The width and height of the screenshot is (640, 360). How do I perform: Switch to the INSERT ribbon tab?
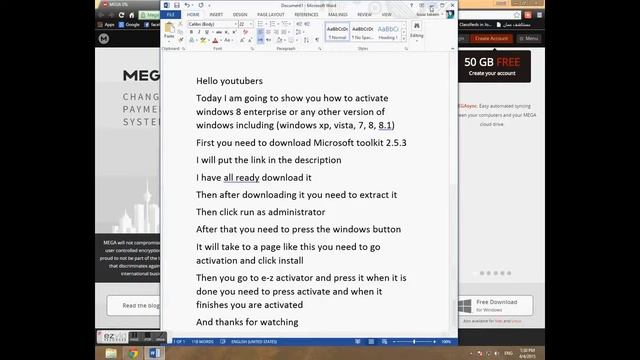[216, 14]
